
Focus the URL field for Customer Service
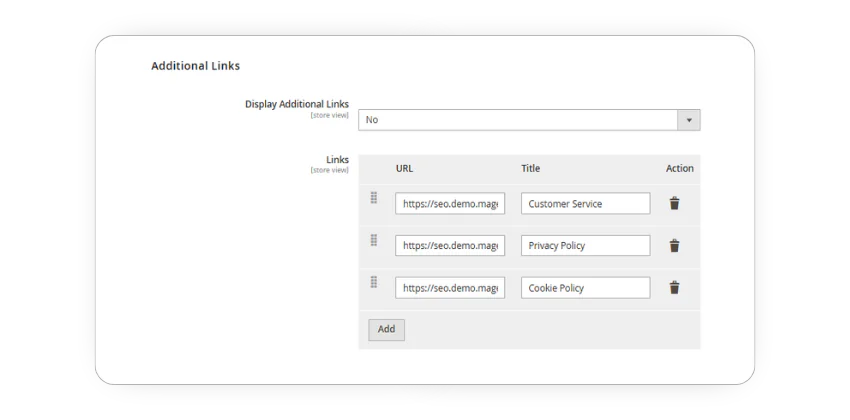[450, 204]
